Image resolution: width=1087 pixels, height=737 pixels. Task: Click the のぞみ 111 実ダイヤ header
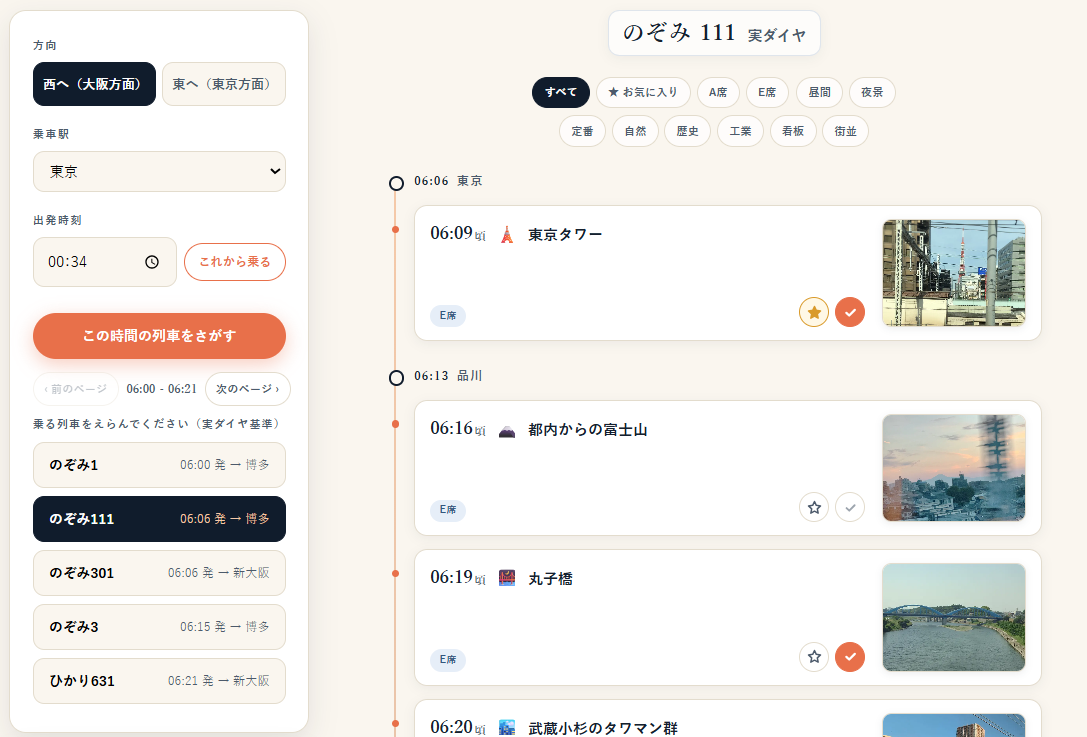tap(714, 33)
